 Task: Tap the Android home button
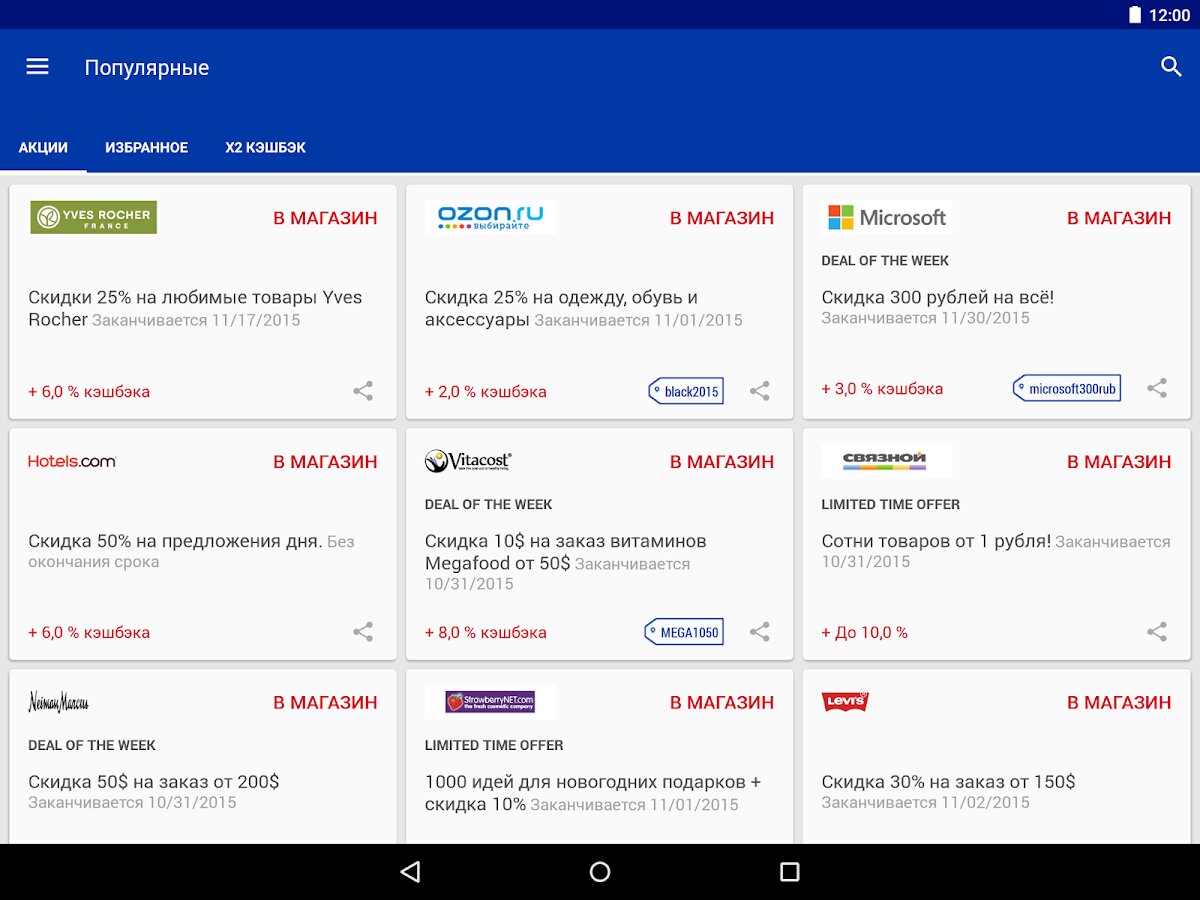pos(600,872)
